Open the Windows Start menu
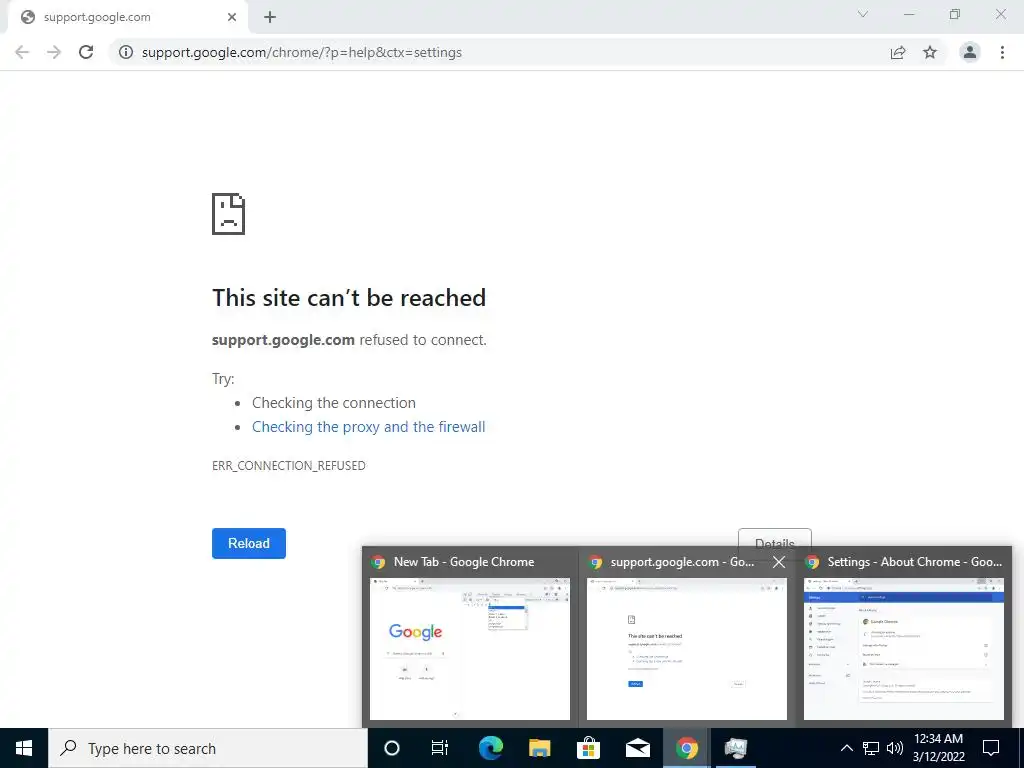 pyautogui.click(x=24, y=748)
